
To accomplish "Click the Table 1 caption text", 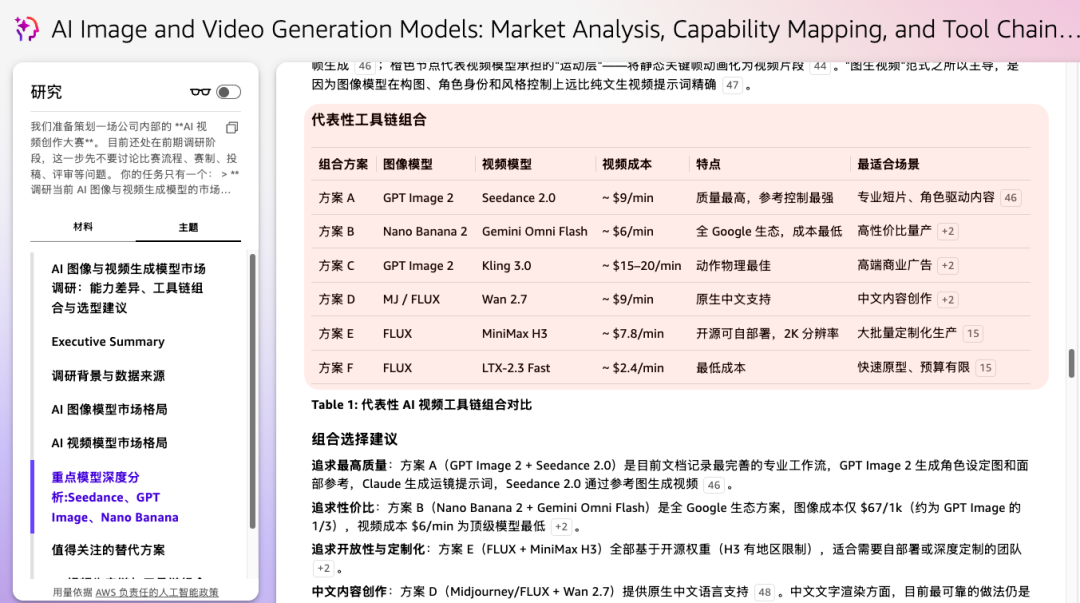I will 422,405.
